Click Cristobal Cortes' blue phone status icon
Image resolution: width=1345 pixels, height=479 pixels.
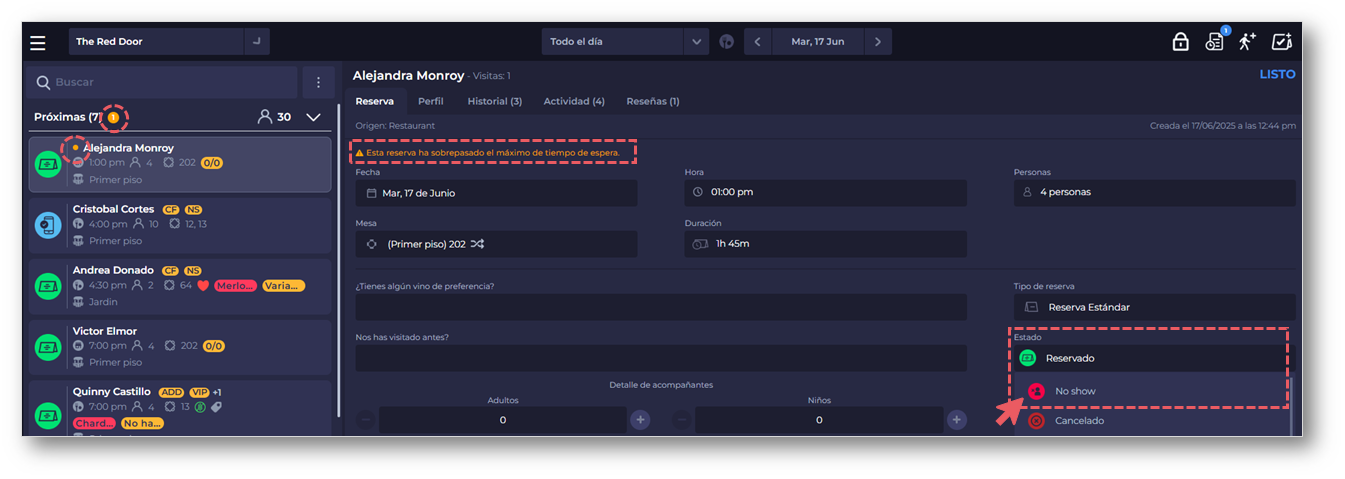(x=48, y=225)
